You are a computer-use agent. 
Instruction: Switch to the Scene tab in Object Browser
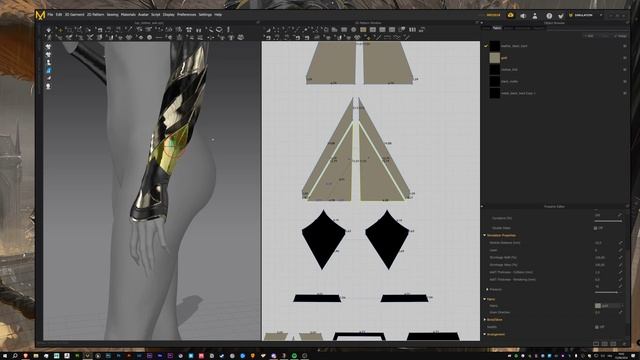(486, 28)
